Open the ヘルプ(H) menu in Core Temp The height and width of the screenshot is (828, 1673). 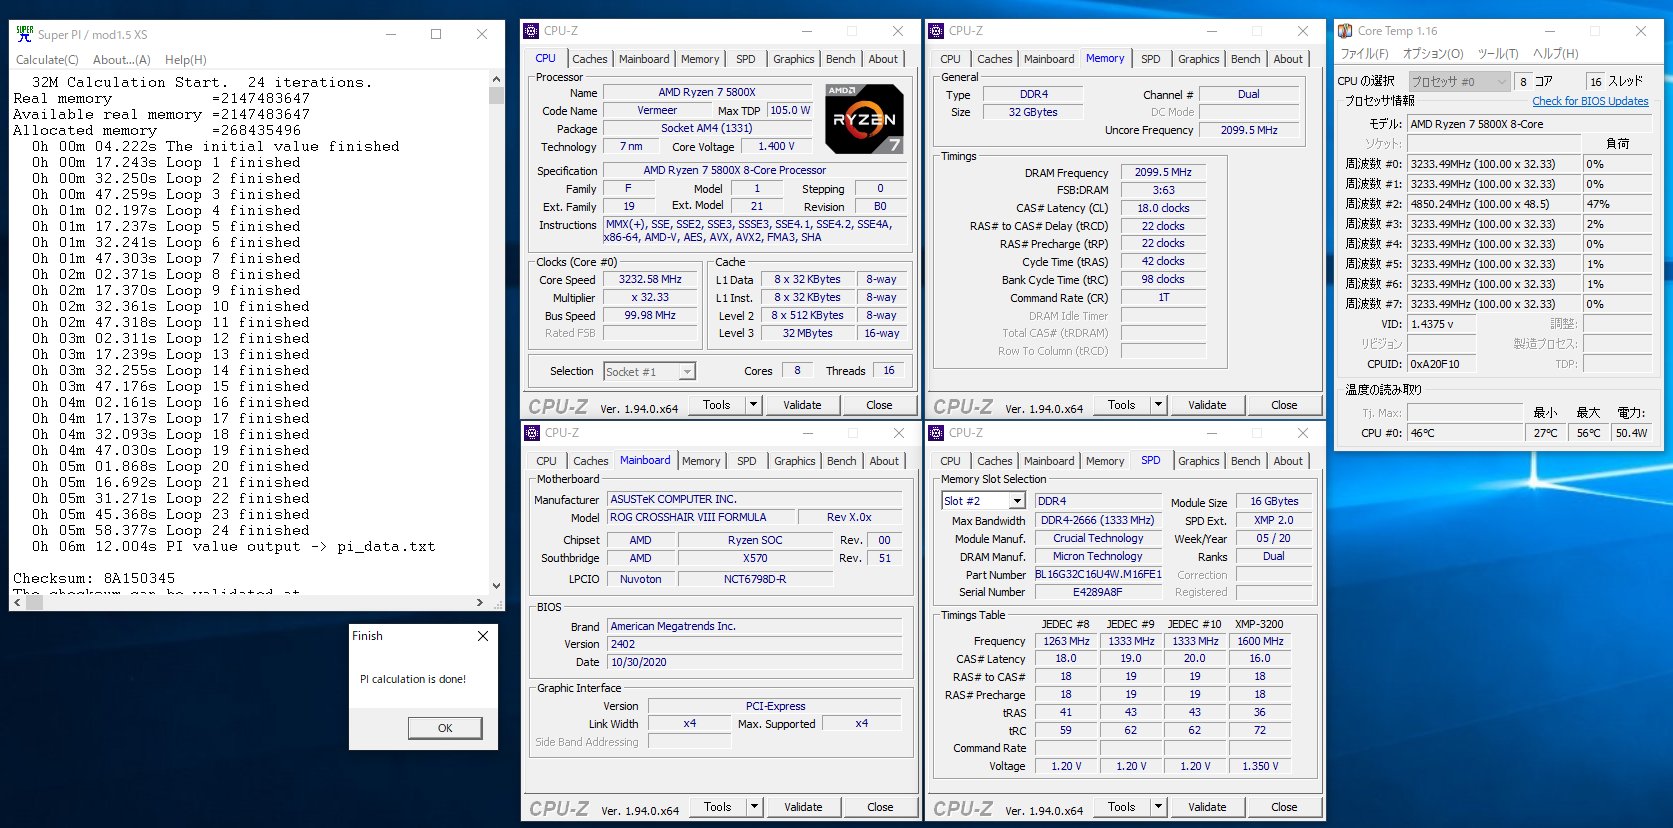(1555, 54)
